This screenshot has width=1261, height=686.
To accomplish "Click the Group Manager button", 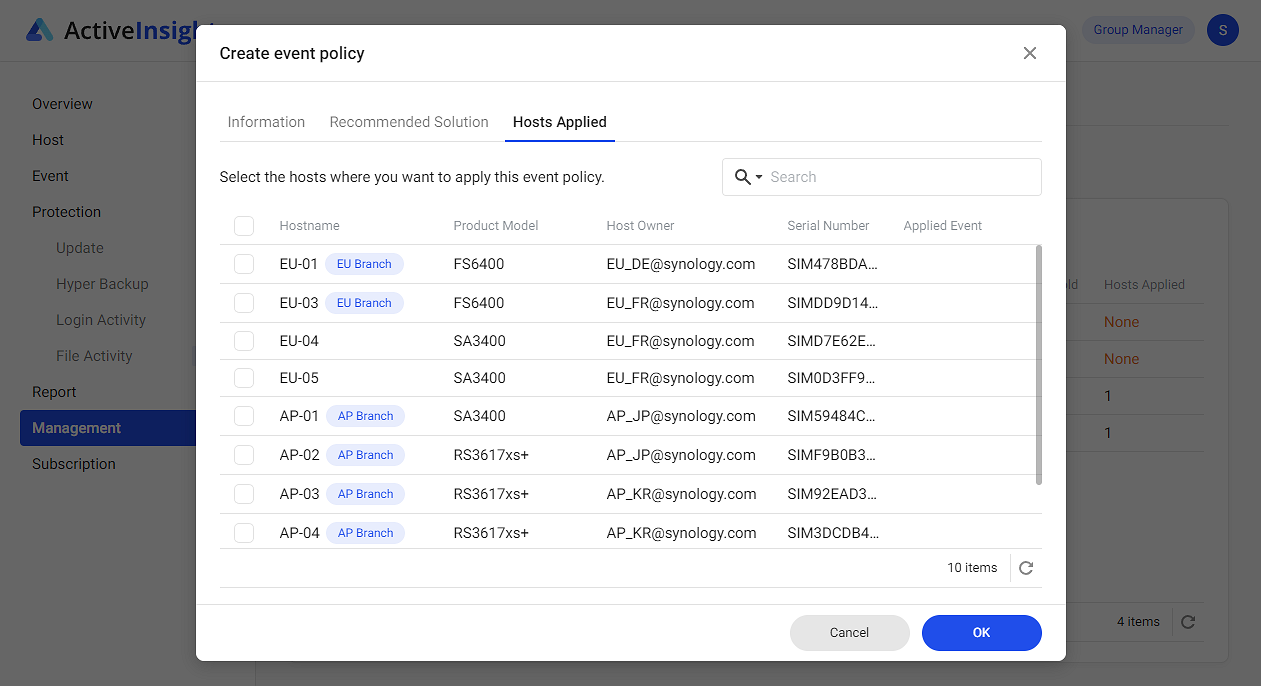I will point(1137,30).
